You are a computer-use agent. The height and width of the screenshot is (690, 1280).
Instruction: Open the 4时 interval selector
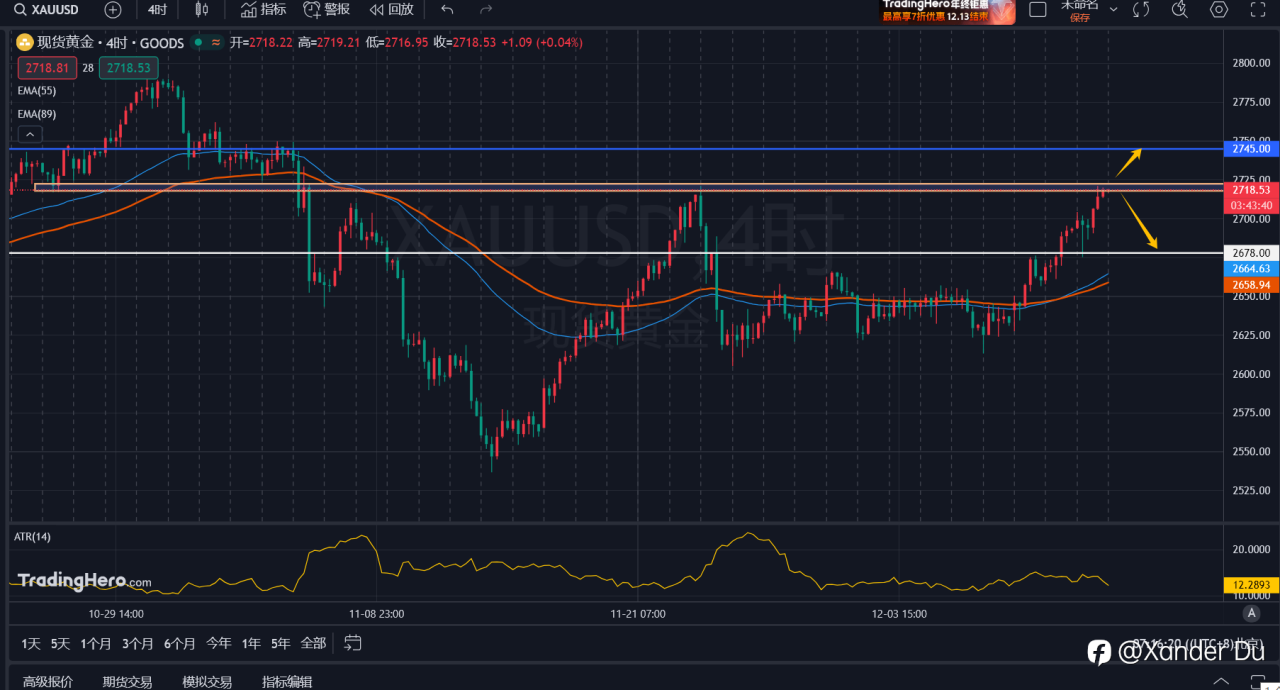click(x=157, y=10)
